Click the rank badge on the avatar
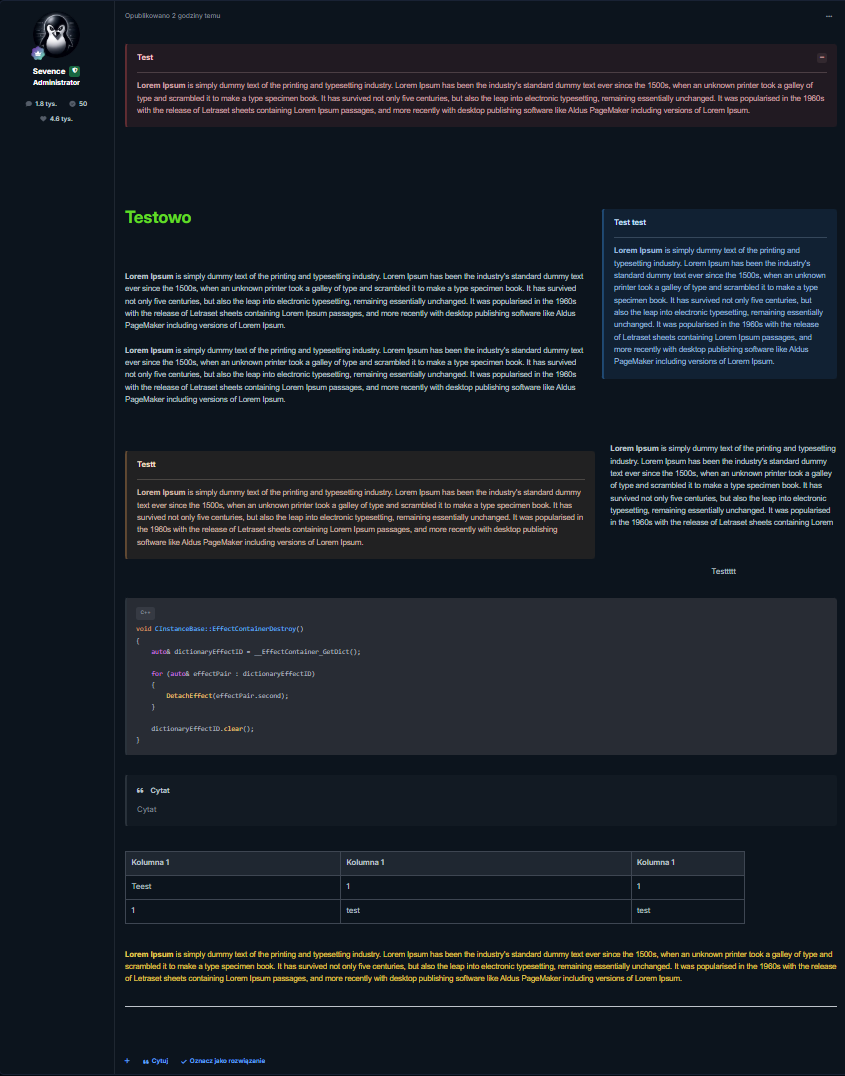The width and height of the screenshot is (845, 1076). (x=38, y=54)
